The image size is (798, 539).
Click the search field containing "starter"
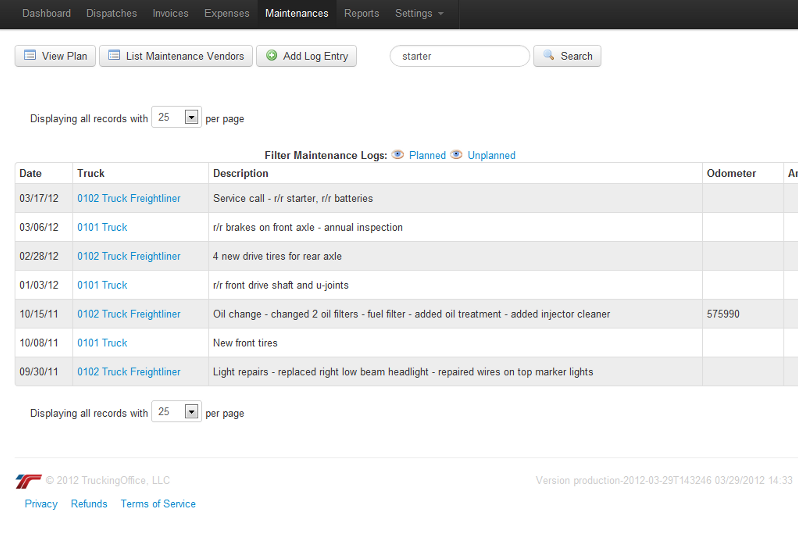point(459,56)
